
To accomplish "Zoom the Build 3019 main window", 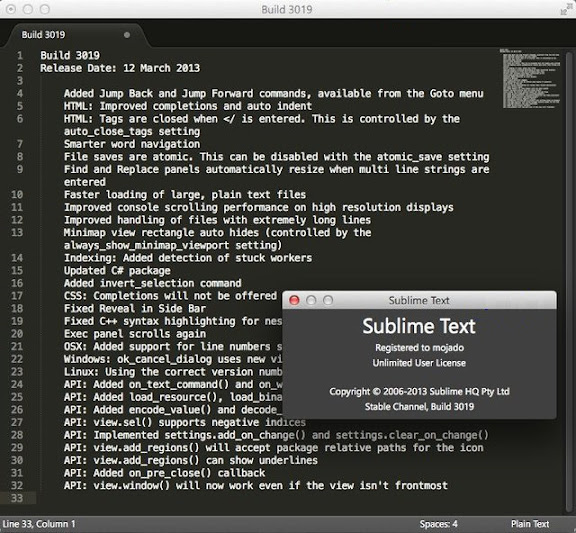I will pyautogui.click(x=44, y=9).
